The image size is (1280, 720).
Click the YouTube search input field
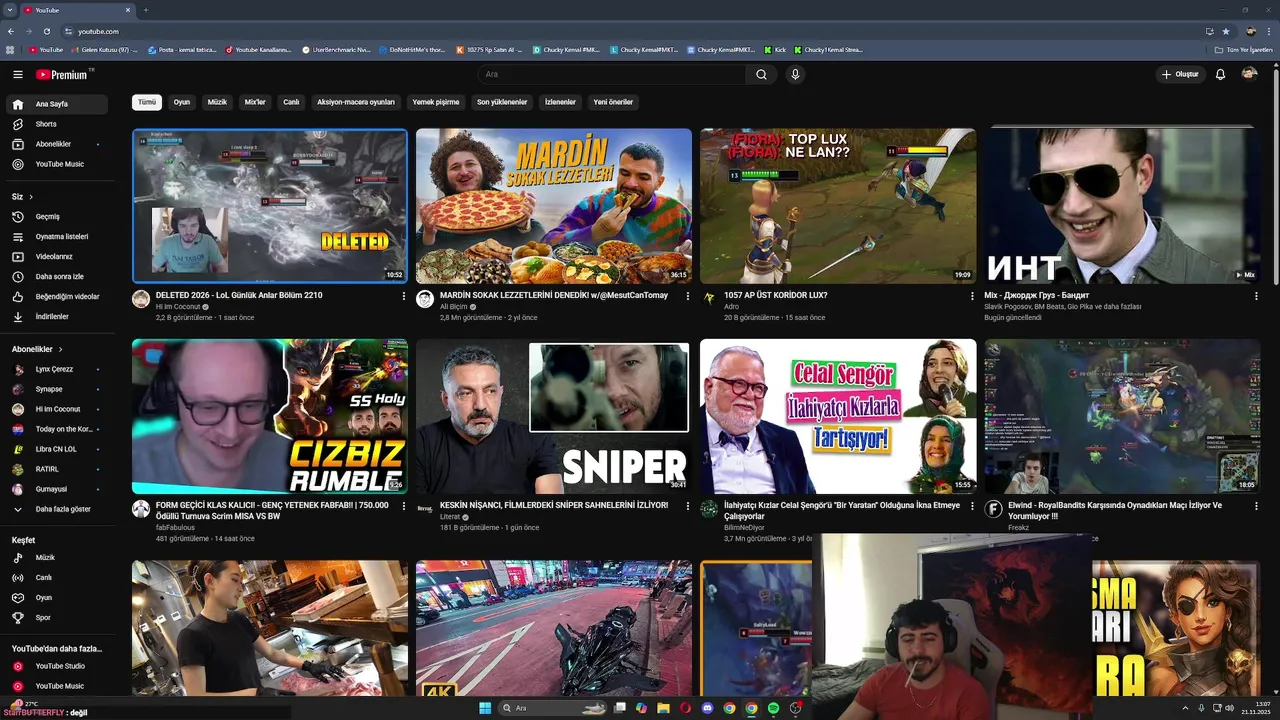(x=610, y=75)
